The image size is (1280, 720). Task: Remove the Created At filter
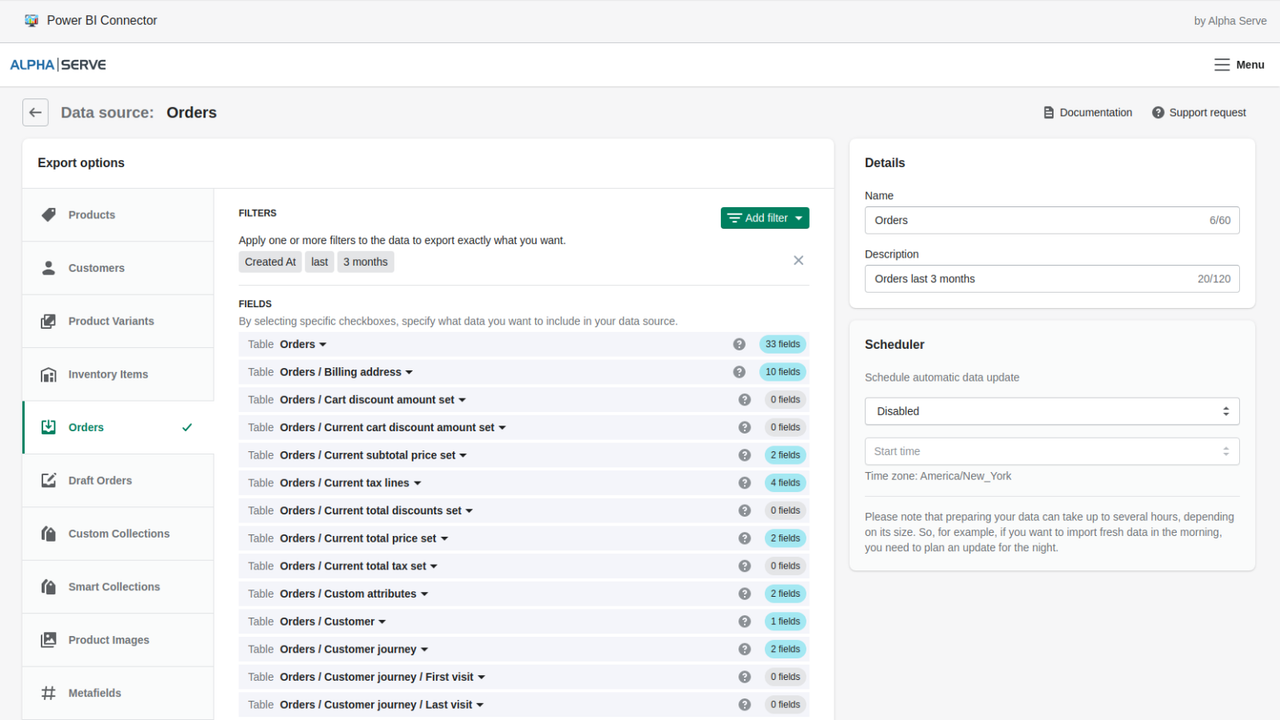[798, 261]
